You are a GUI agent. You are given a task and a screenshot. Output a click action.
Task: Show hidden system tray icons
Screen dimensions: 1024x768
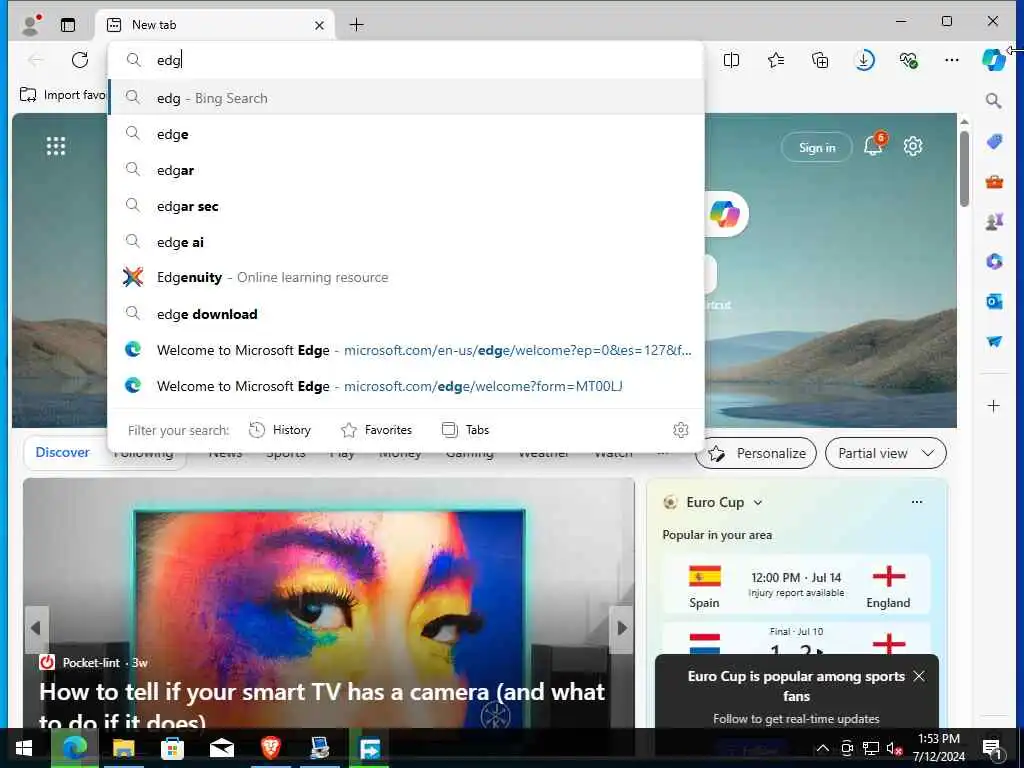pos(823,748)
